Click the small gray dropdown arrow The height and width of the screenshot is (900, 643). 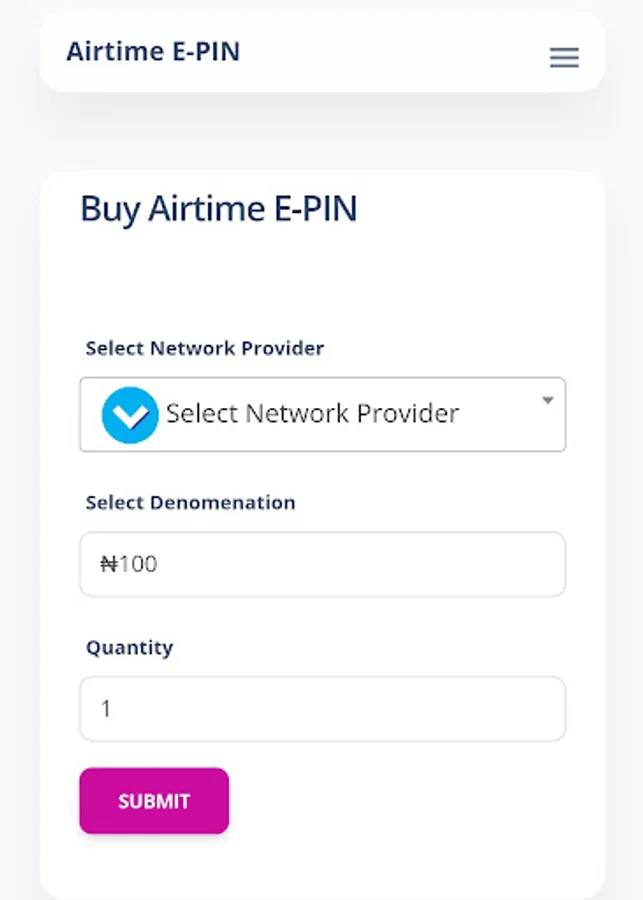(548, 401)
